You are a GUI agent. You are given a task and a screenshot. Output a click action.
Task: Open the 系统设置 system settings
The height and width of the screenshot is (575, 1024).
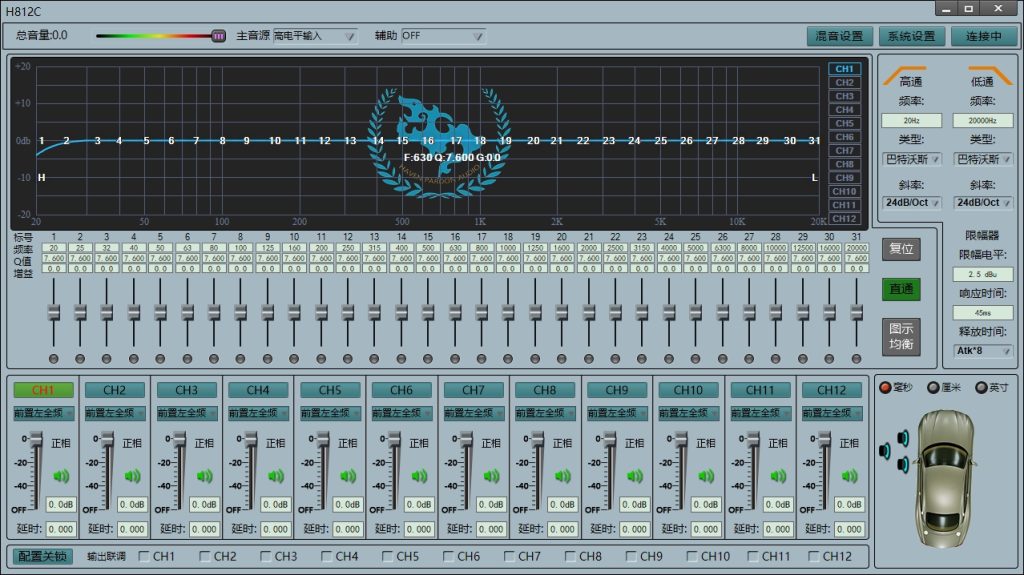(x=912, y=36)
